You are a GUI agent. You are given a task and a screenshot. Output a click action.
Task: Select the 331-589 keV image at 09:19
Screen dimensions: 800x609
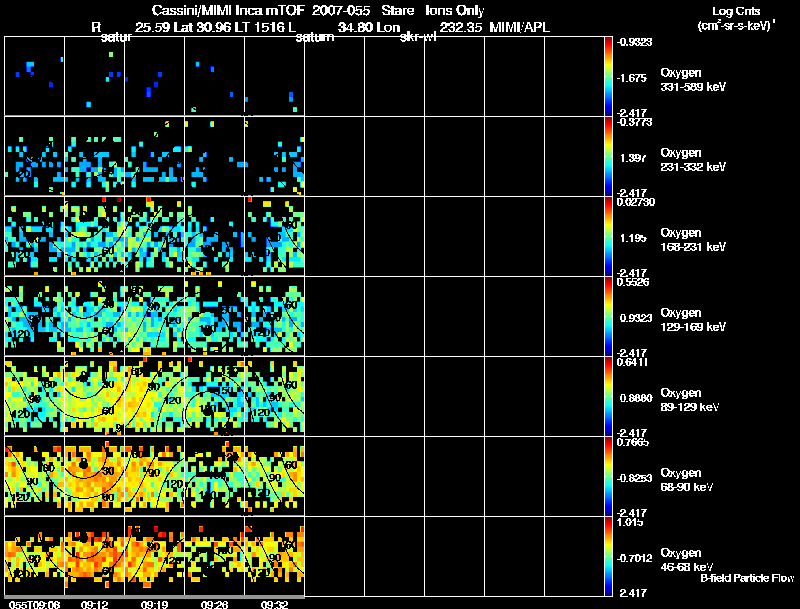point(154,75)
